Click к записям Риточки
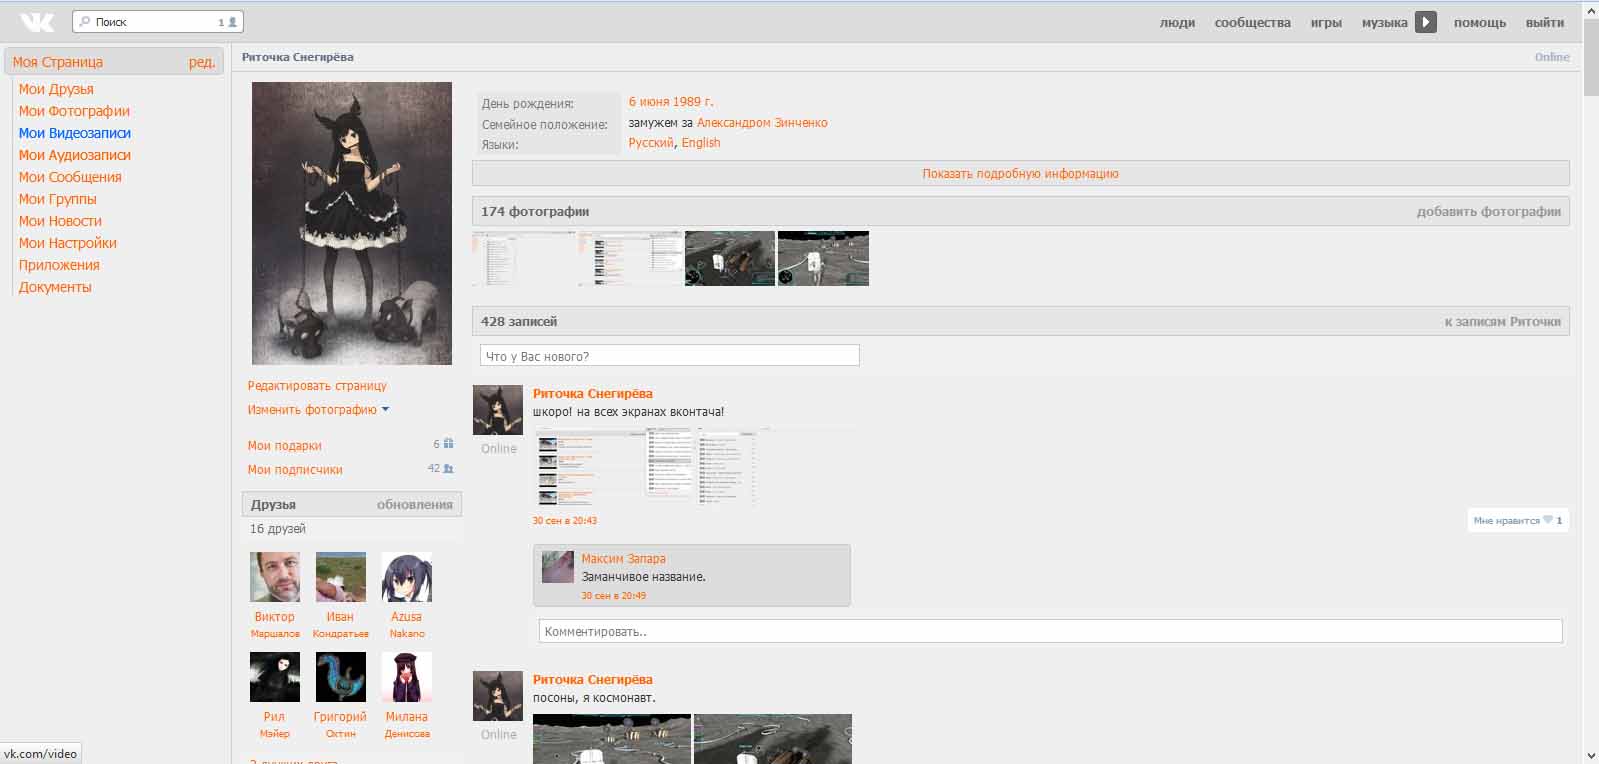Screen dimensions: 1599x764 1502,321
